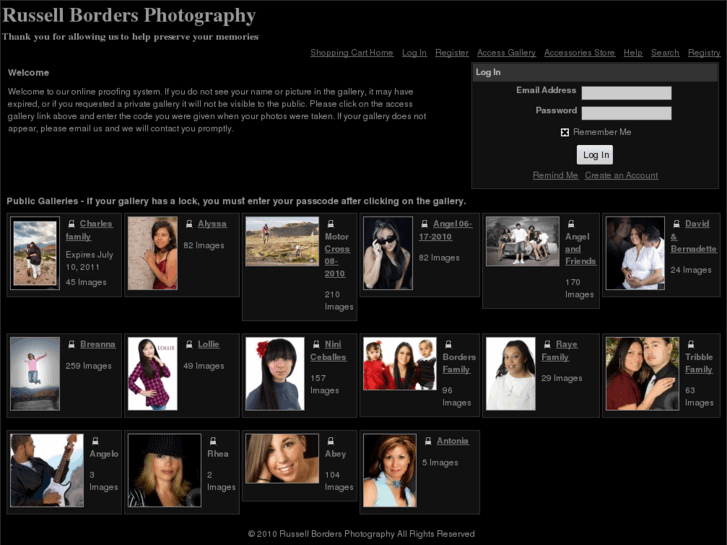
Task: Click the lock icon next to Breanna
Action: (x=71, y=345)
